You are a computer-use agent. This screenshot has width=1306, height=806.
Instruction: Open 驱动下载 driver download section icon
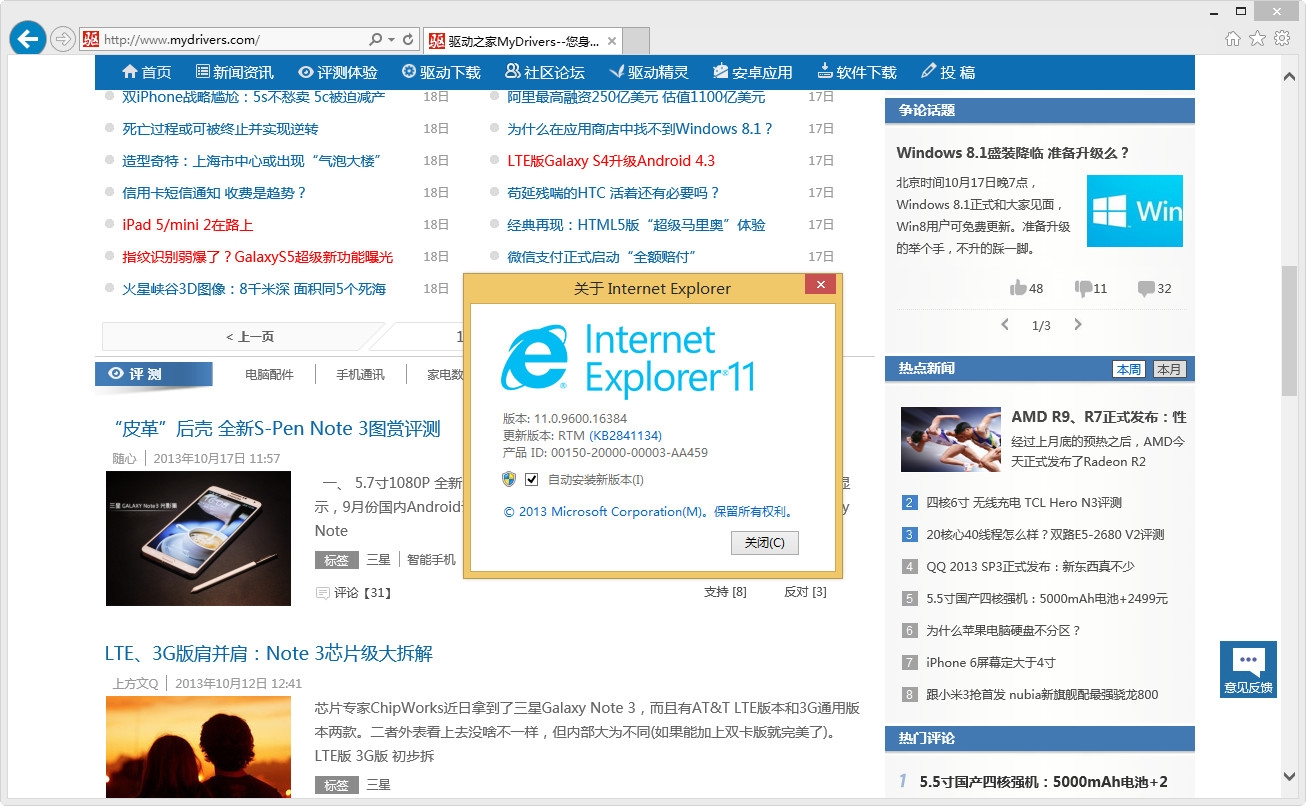[x=408, y=71]
